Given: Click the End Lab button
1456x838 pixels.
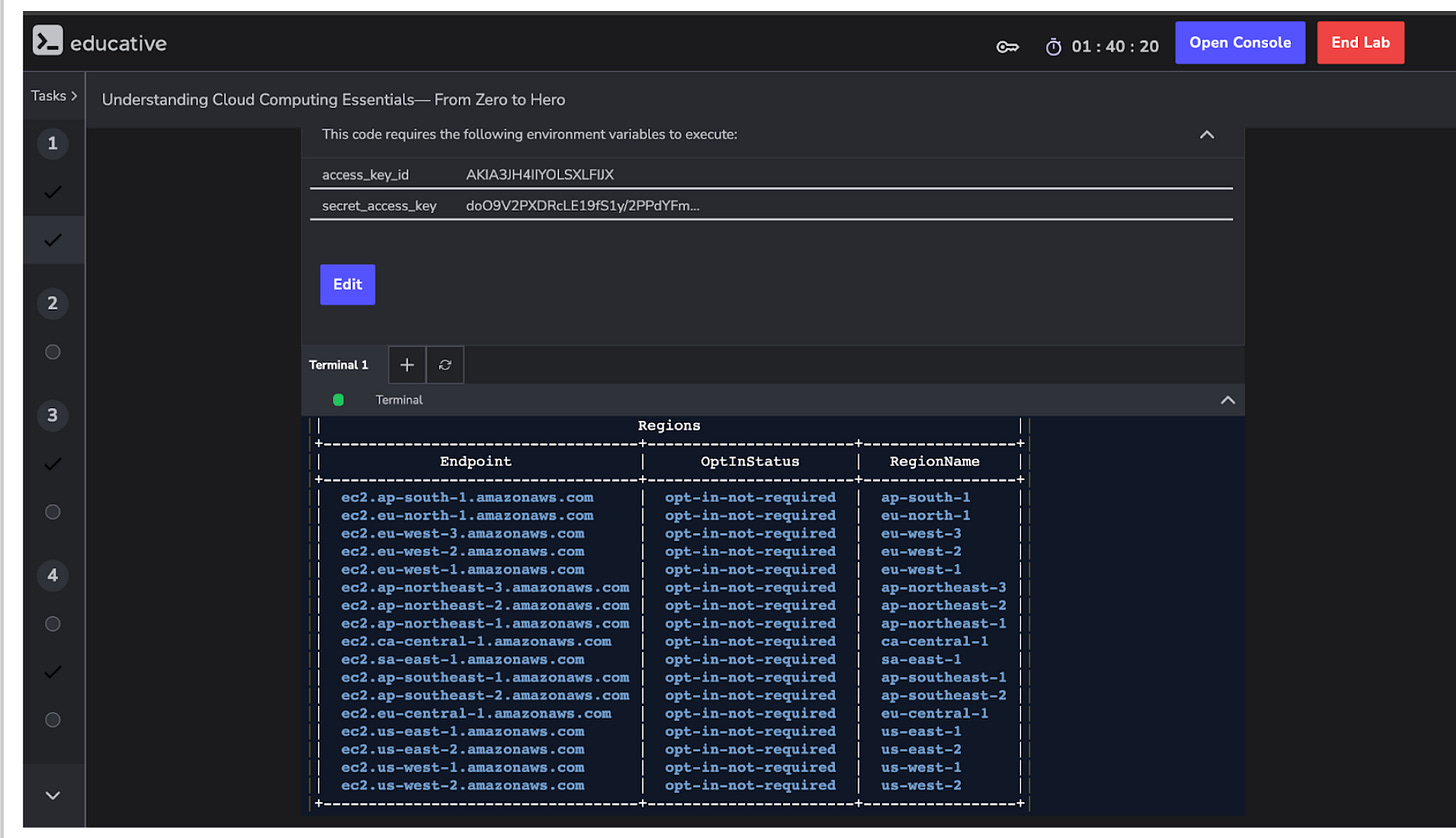Looking at the screenshot, I should point(1360,43).
